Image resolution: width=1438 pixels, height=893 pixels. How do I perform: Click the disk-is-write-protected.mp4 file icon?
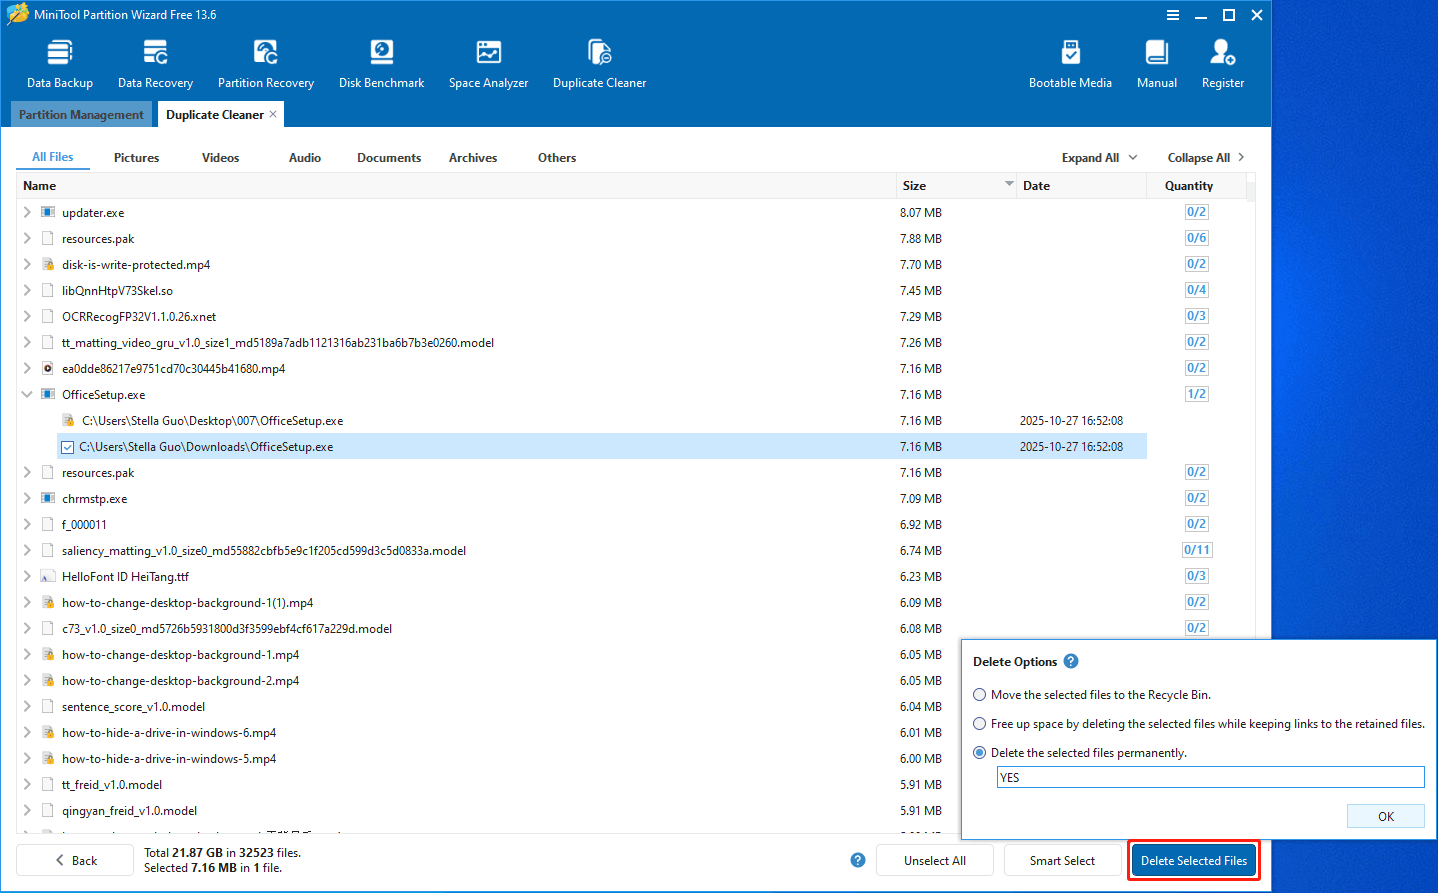(x=48, y=264)
